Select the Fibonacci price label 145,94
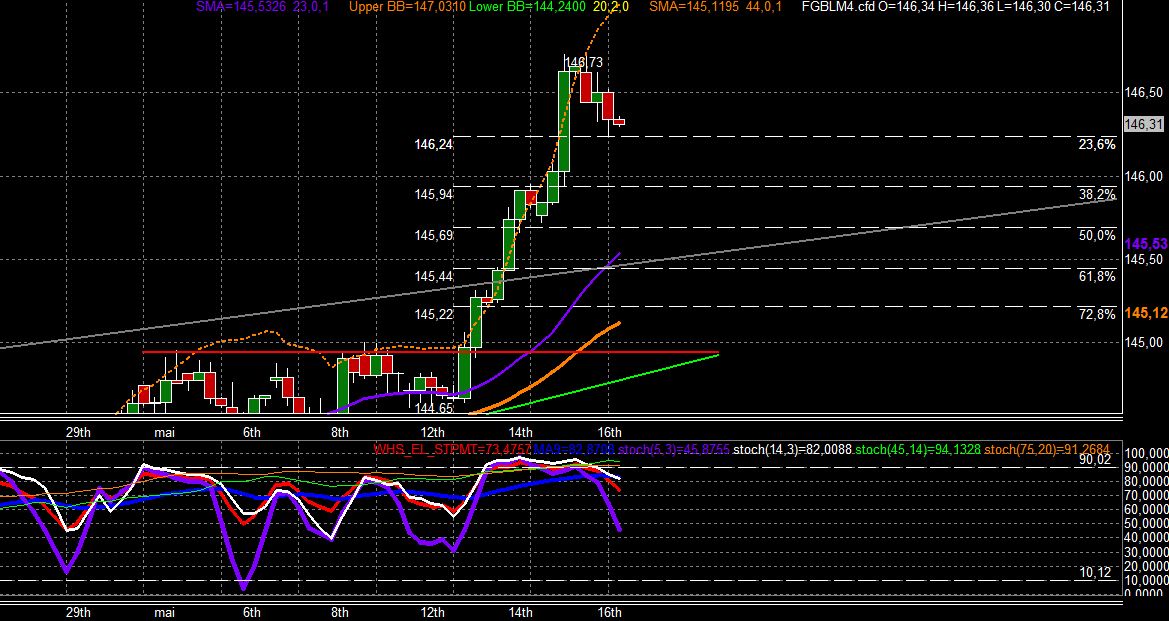 (434, 194)
